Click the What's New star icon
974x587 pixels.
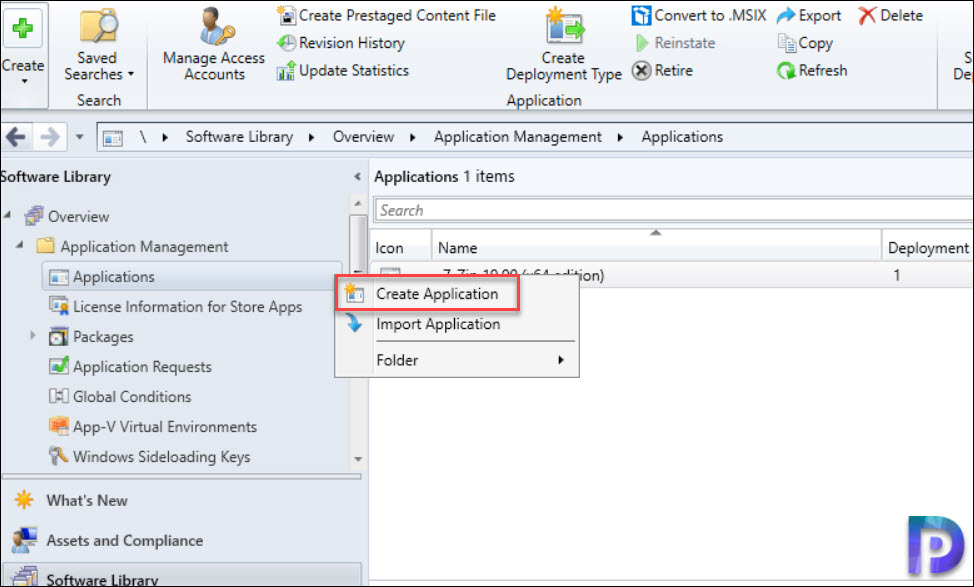24,500
